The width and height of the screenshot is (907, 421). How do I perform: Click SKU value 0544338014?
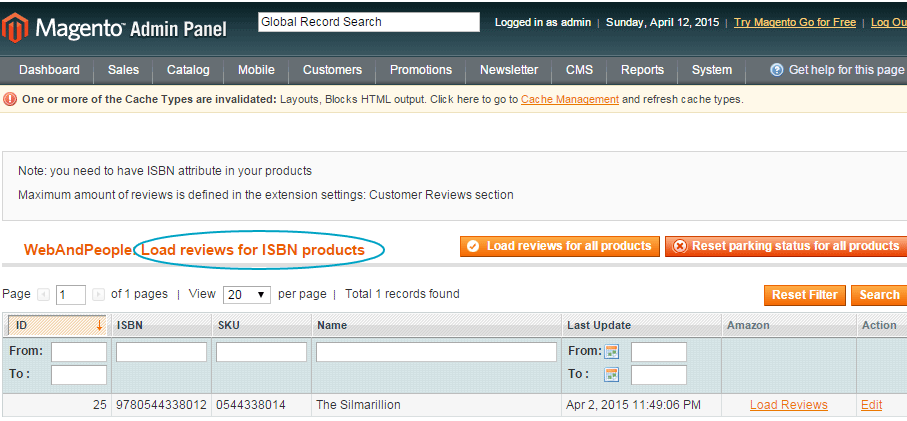tap(251, 405)
